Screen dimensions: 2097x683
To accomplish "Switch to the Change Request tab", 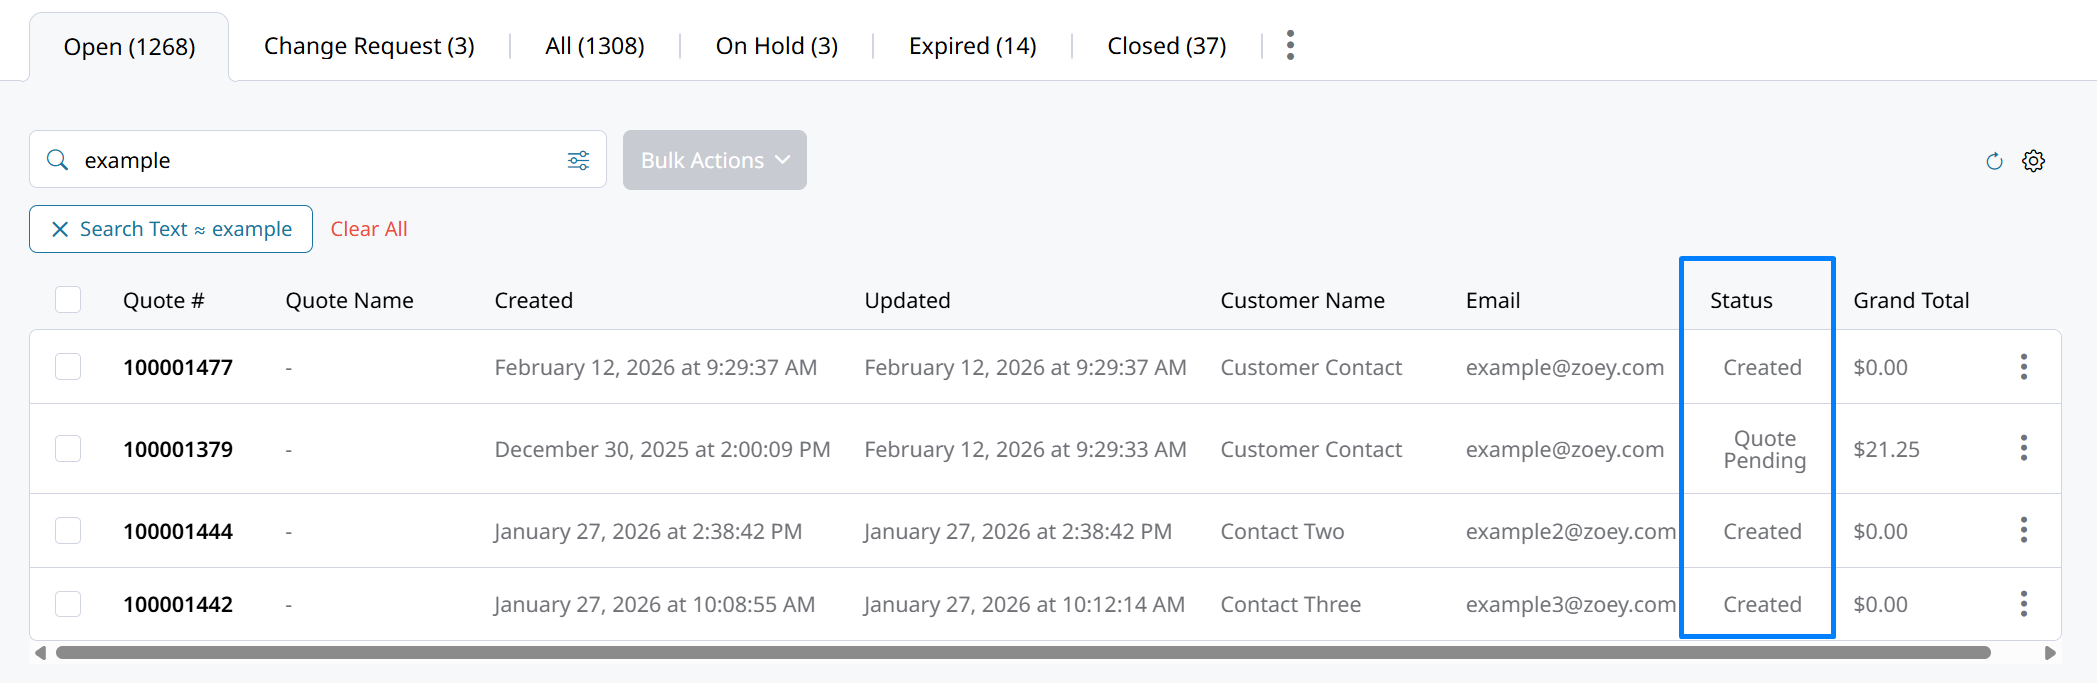I will (x=369, y=46).
